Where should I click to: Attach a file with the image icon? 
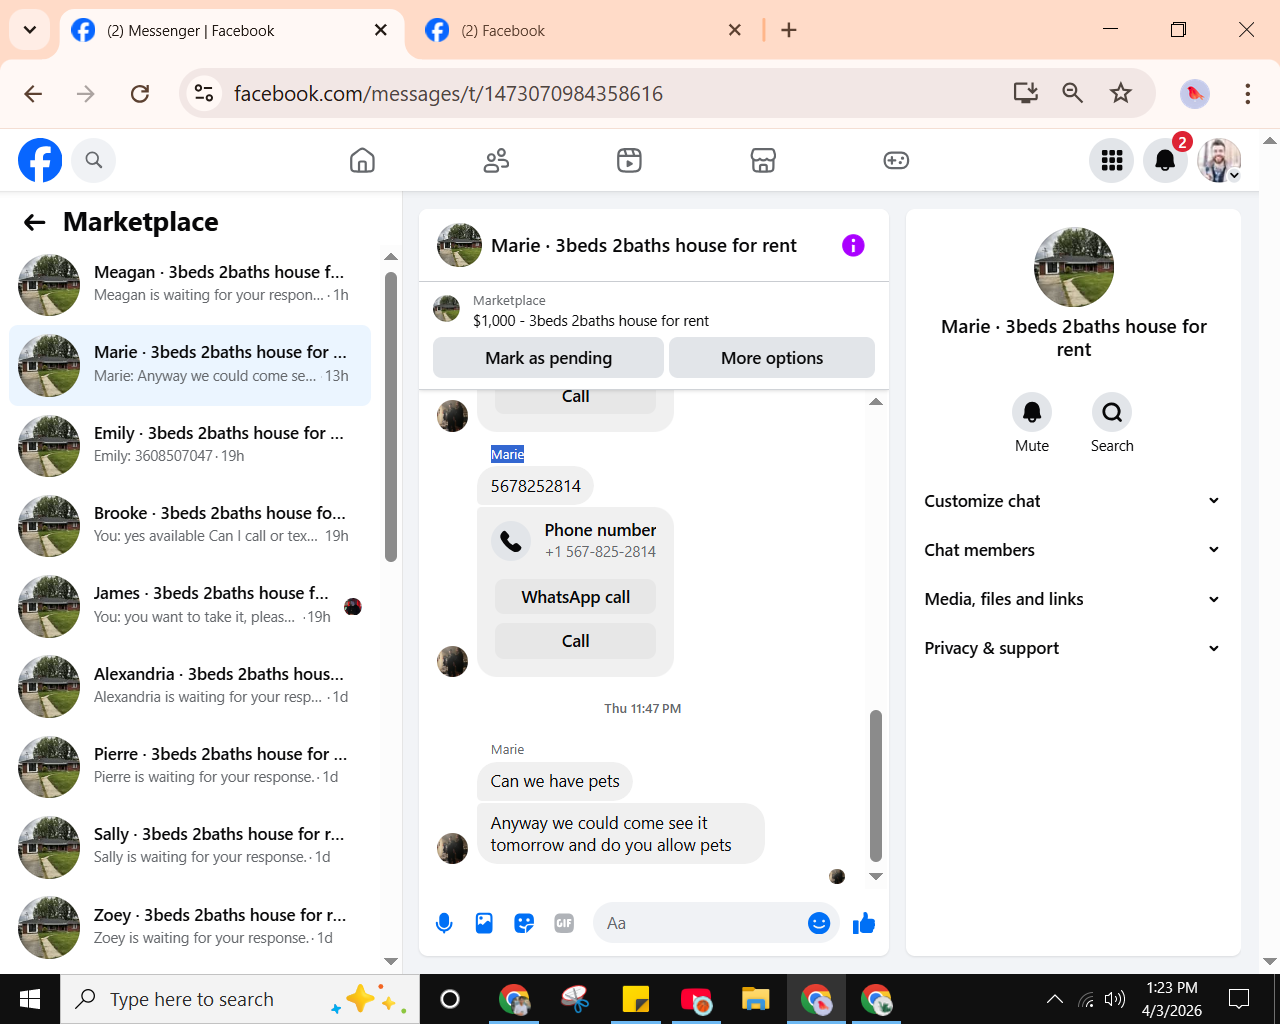coord(484,923)
